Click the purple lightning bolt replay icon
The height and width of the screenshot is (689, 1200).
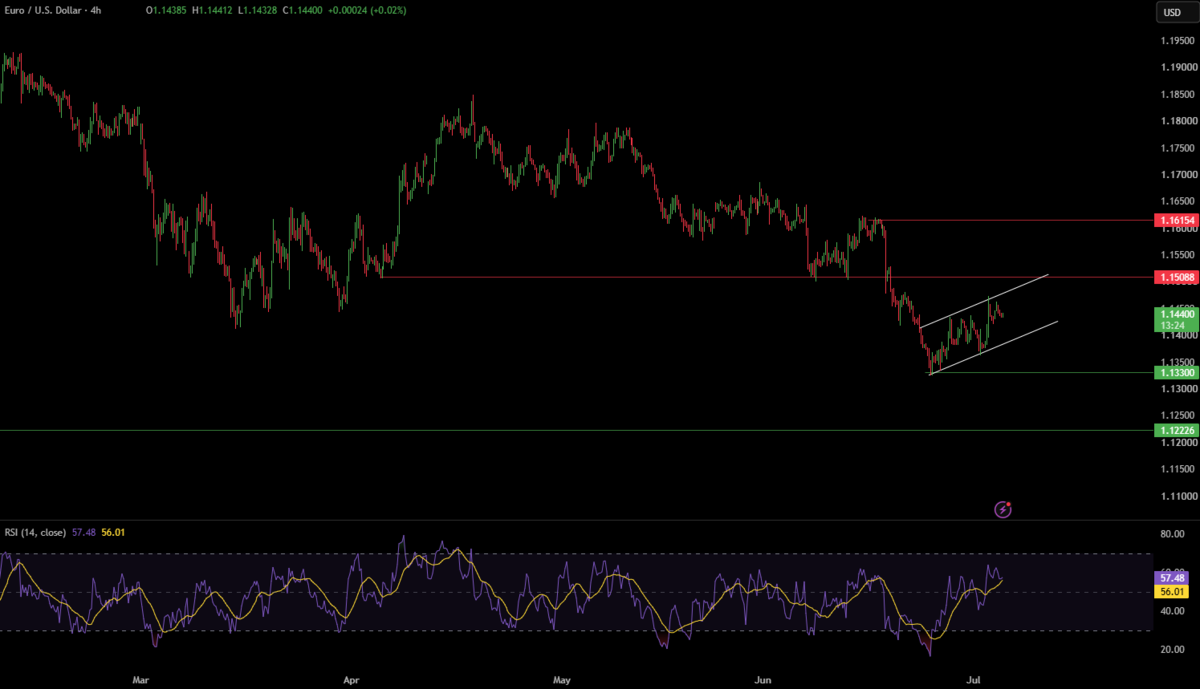[1003, 510]
